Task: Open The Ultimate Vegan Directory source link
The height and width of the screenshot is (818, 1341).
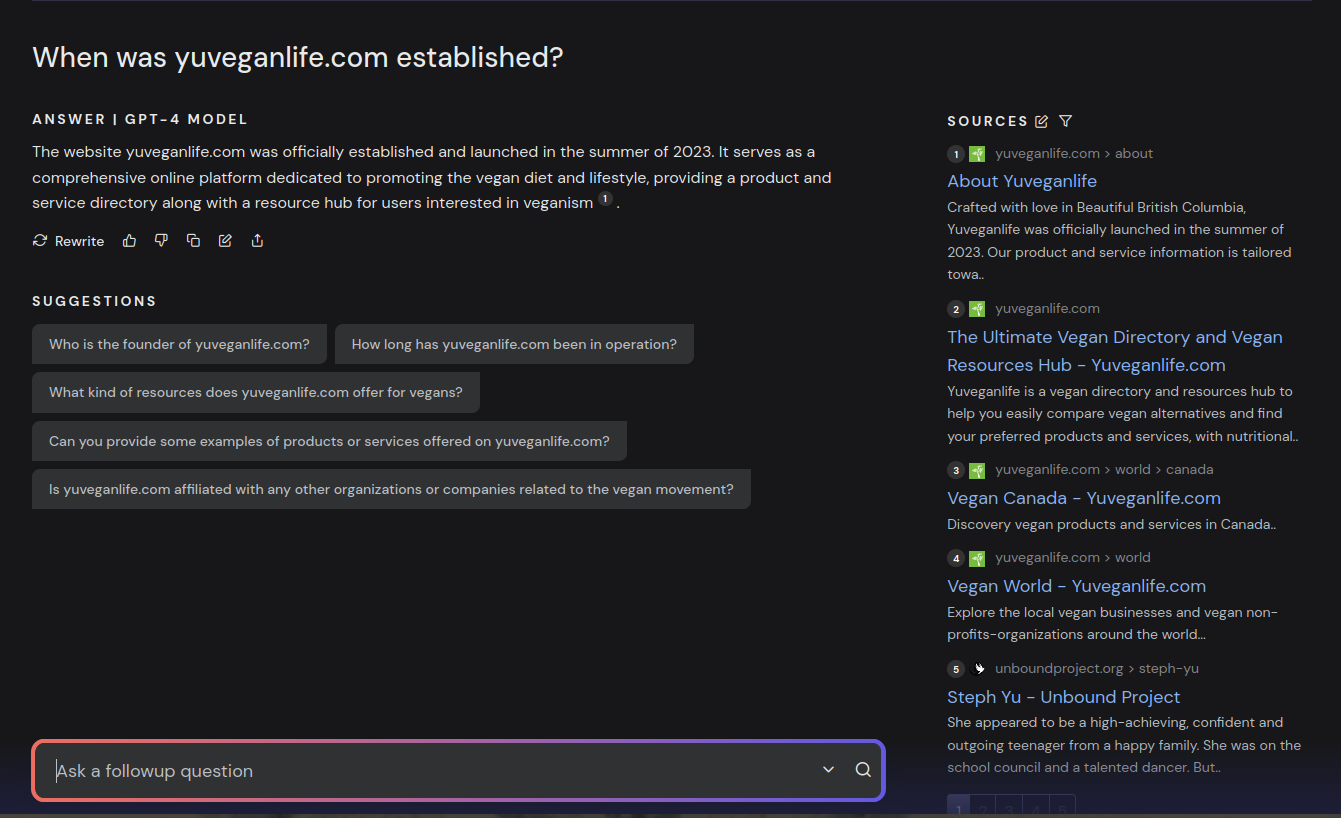Action: click(1115, 351)
